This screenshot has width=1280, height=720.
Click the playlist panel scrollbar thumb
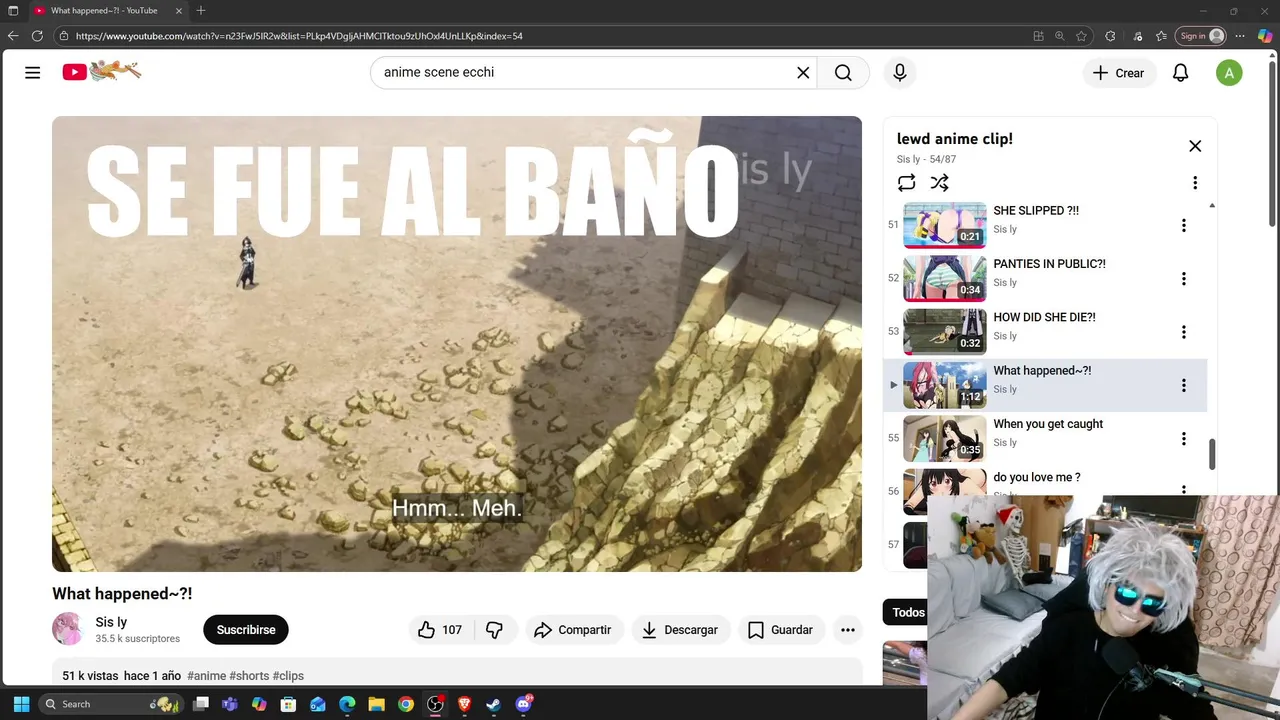tap(1212, 454)
